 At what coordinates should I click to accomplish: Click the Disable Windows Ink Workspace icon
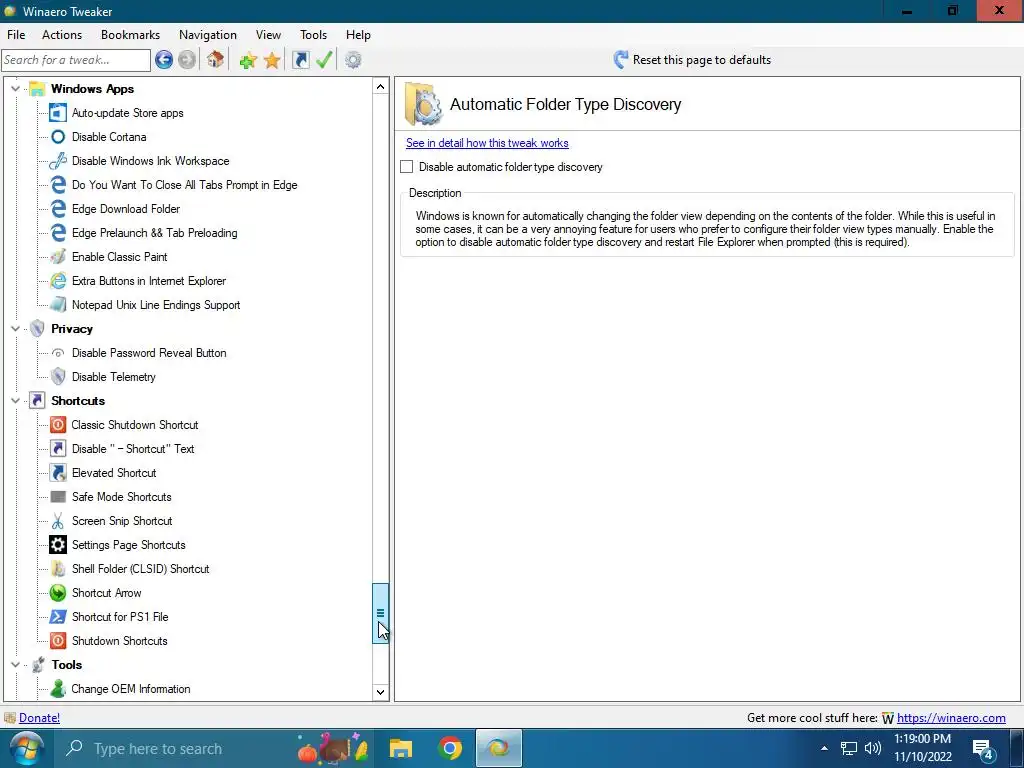[58, 161]
